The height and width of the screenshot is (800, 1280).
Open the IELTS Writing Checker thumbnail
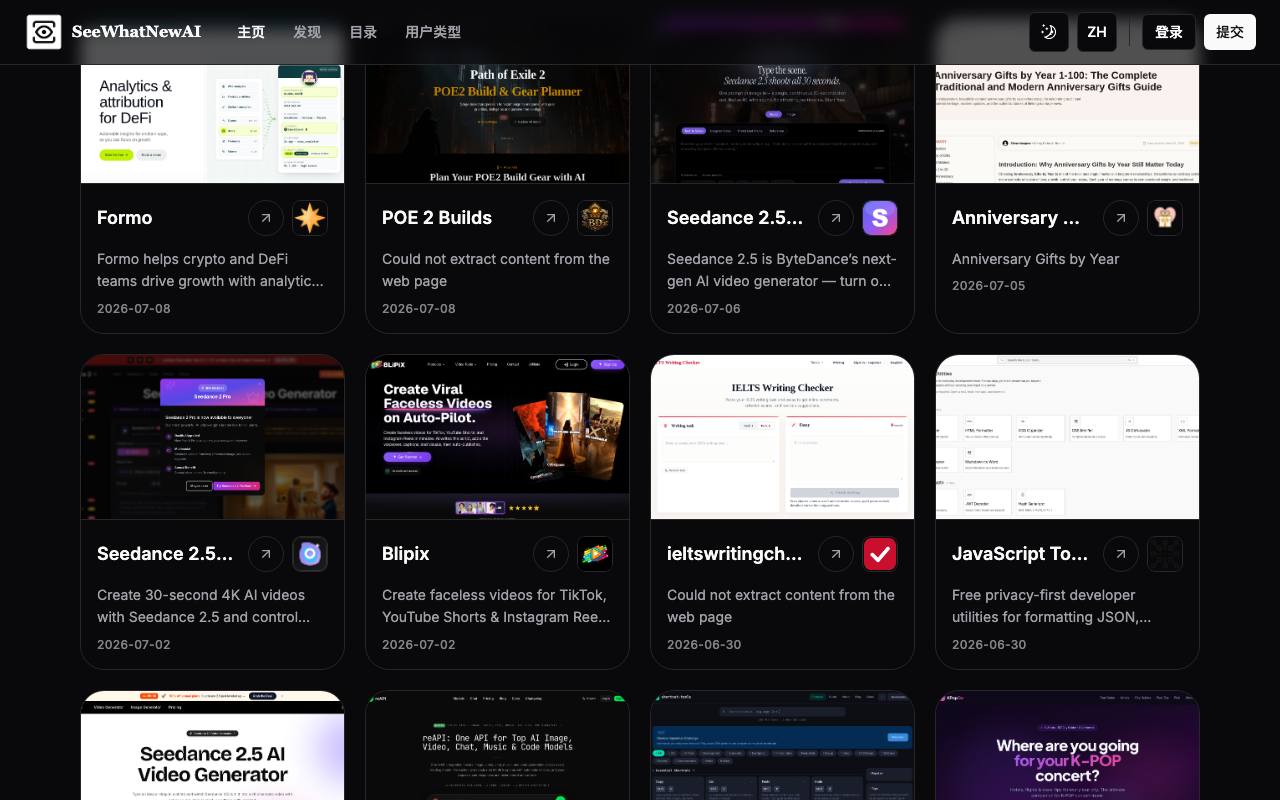tap(782, 437)
